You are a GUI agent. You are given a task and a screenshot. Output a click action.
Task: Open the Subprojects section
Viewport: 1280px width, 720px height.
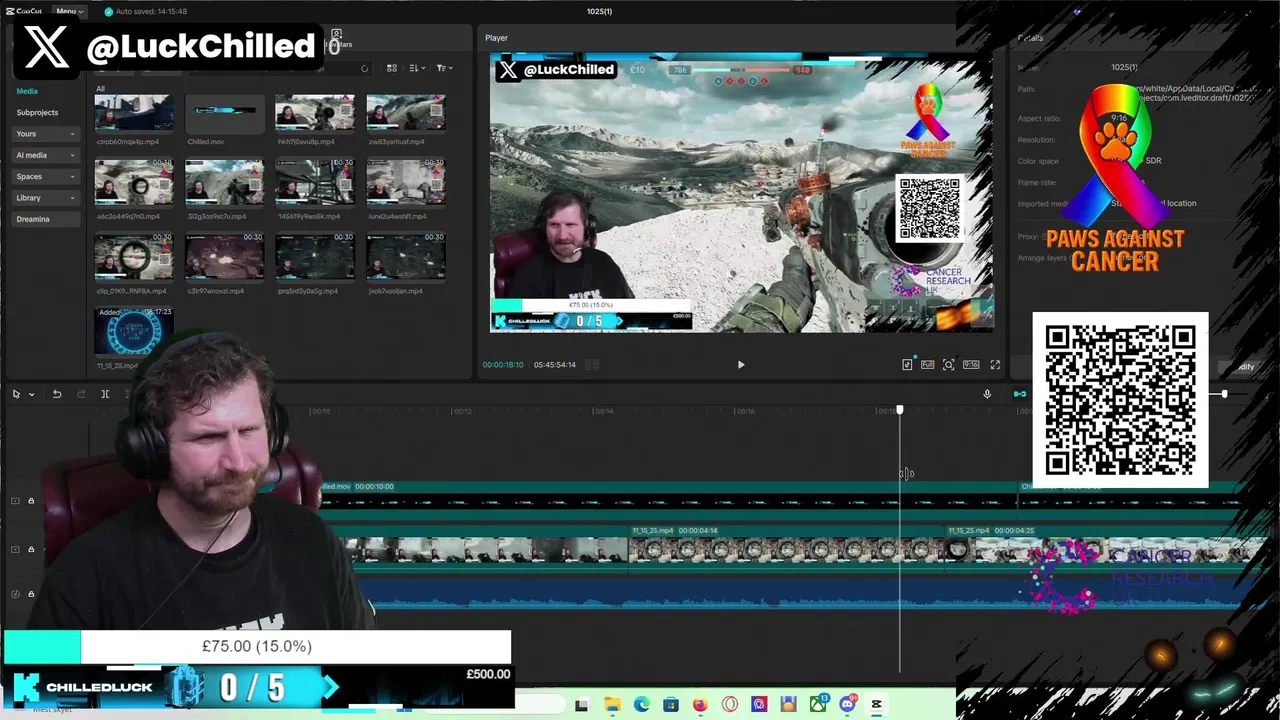coord(37,113)
